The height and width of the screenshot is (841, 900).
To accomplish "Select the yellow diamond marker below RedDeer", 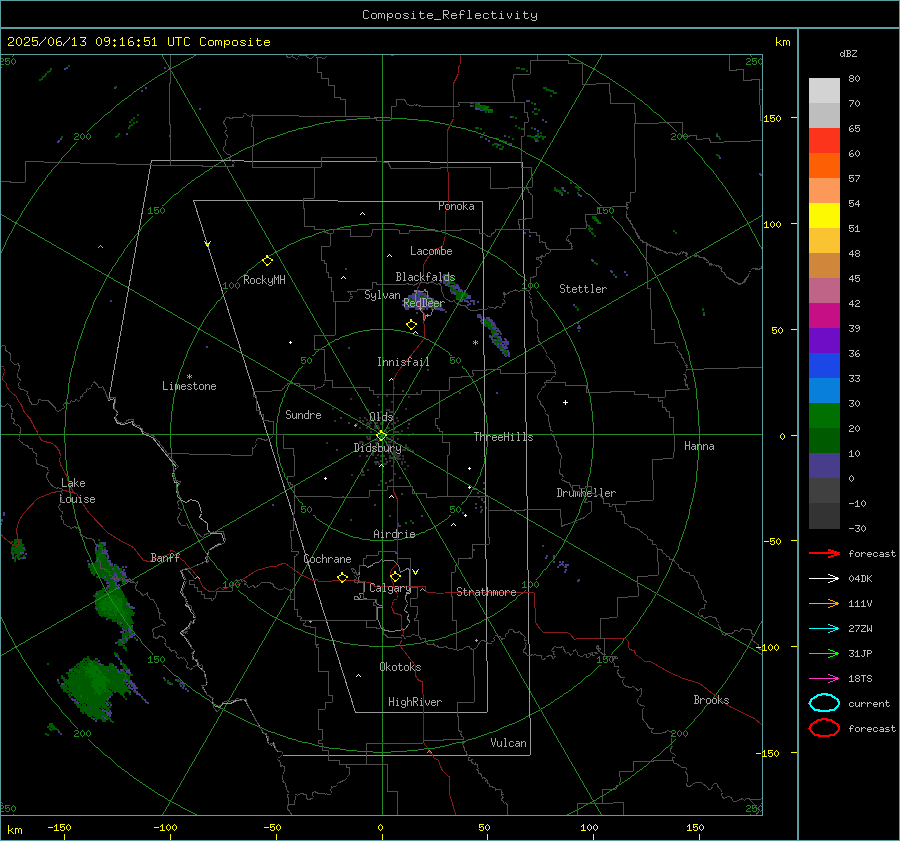I will [x=411, y=325].
